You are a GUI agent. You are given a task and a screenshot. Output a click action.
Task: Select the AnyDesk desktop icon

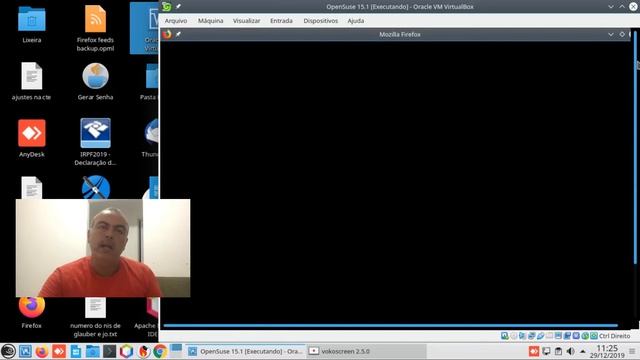31,139
